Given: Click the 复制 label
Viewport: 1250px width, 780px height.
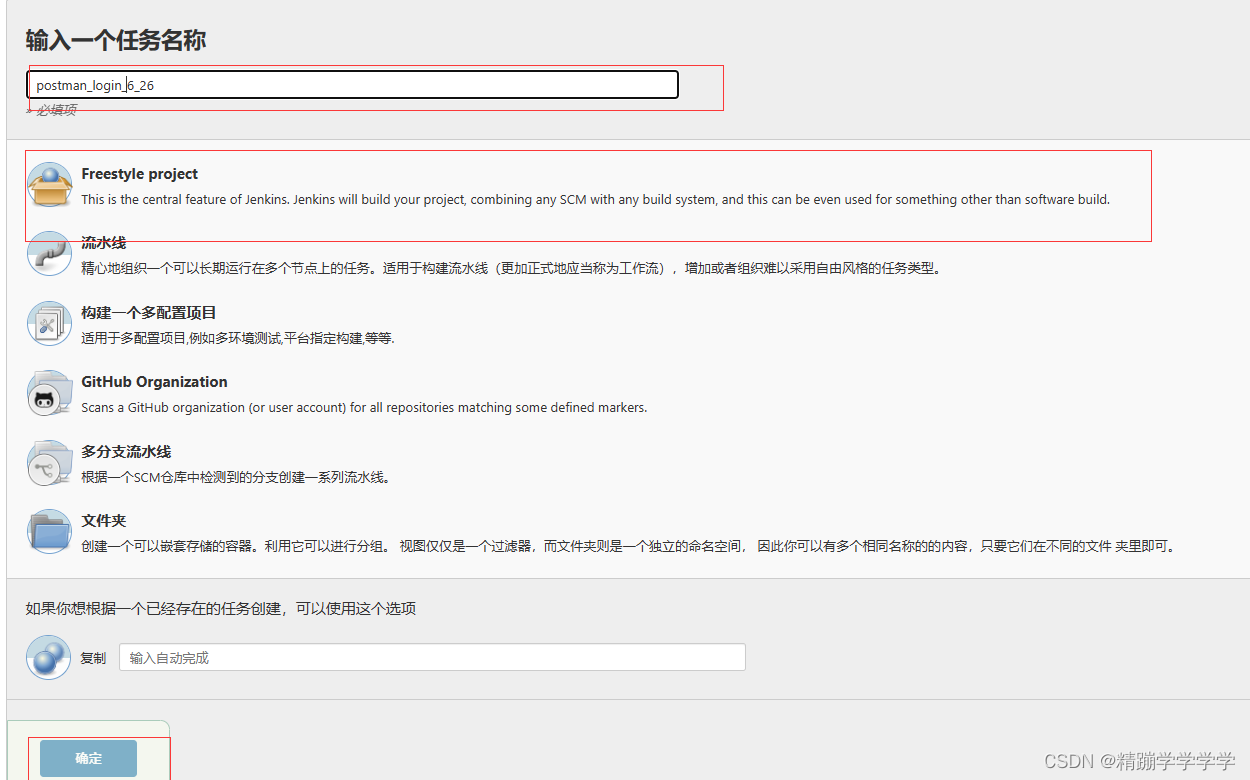Looking at the screenshot, I should 93,658.
